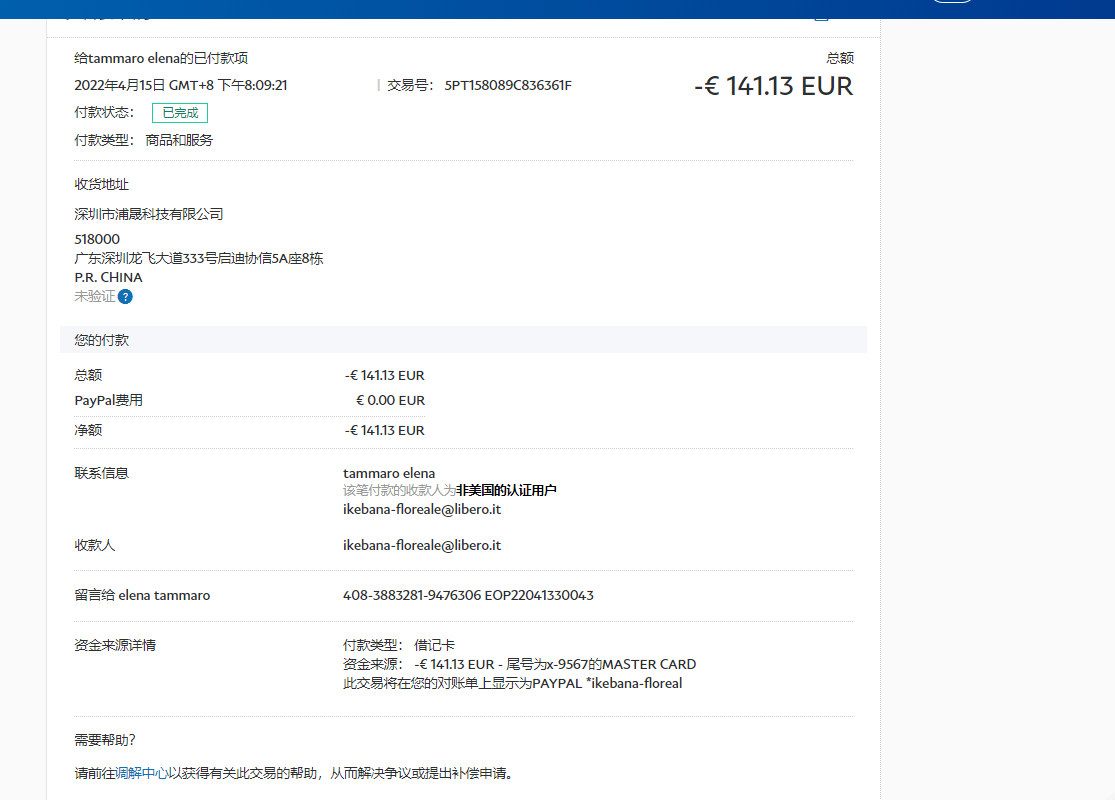Screen dimensions: 1115x800
Task: Click the email in the 收款人 row
Action: (421, 545)
